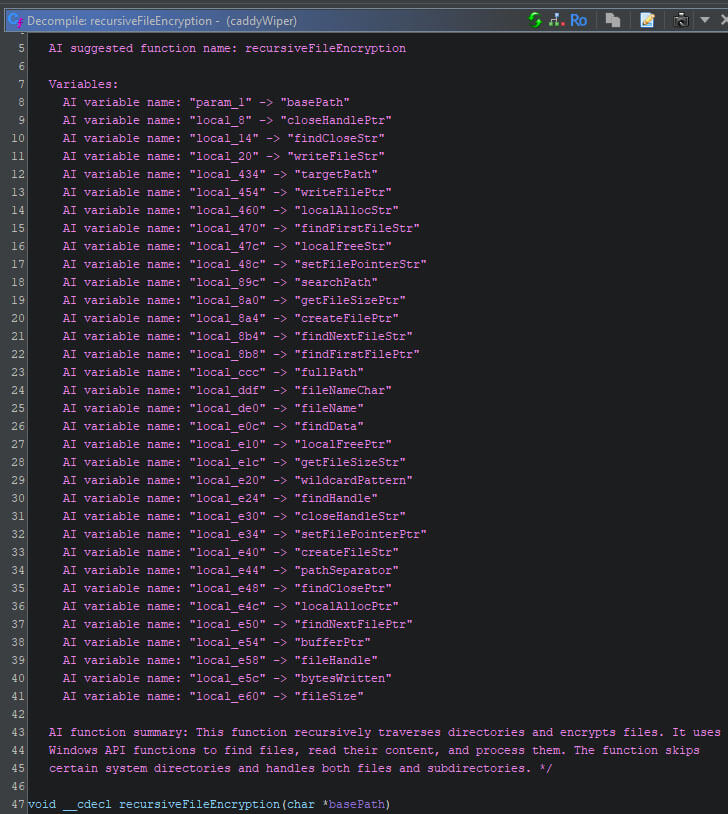Open the edit notepad icon
The height and width of the screenshot is (814, 728).
pyautogui.click(x=647, y=20)
